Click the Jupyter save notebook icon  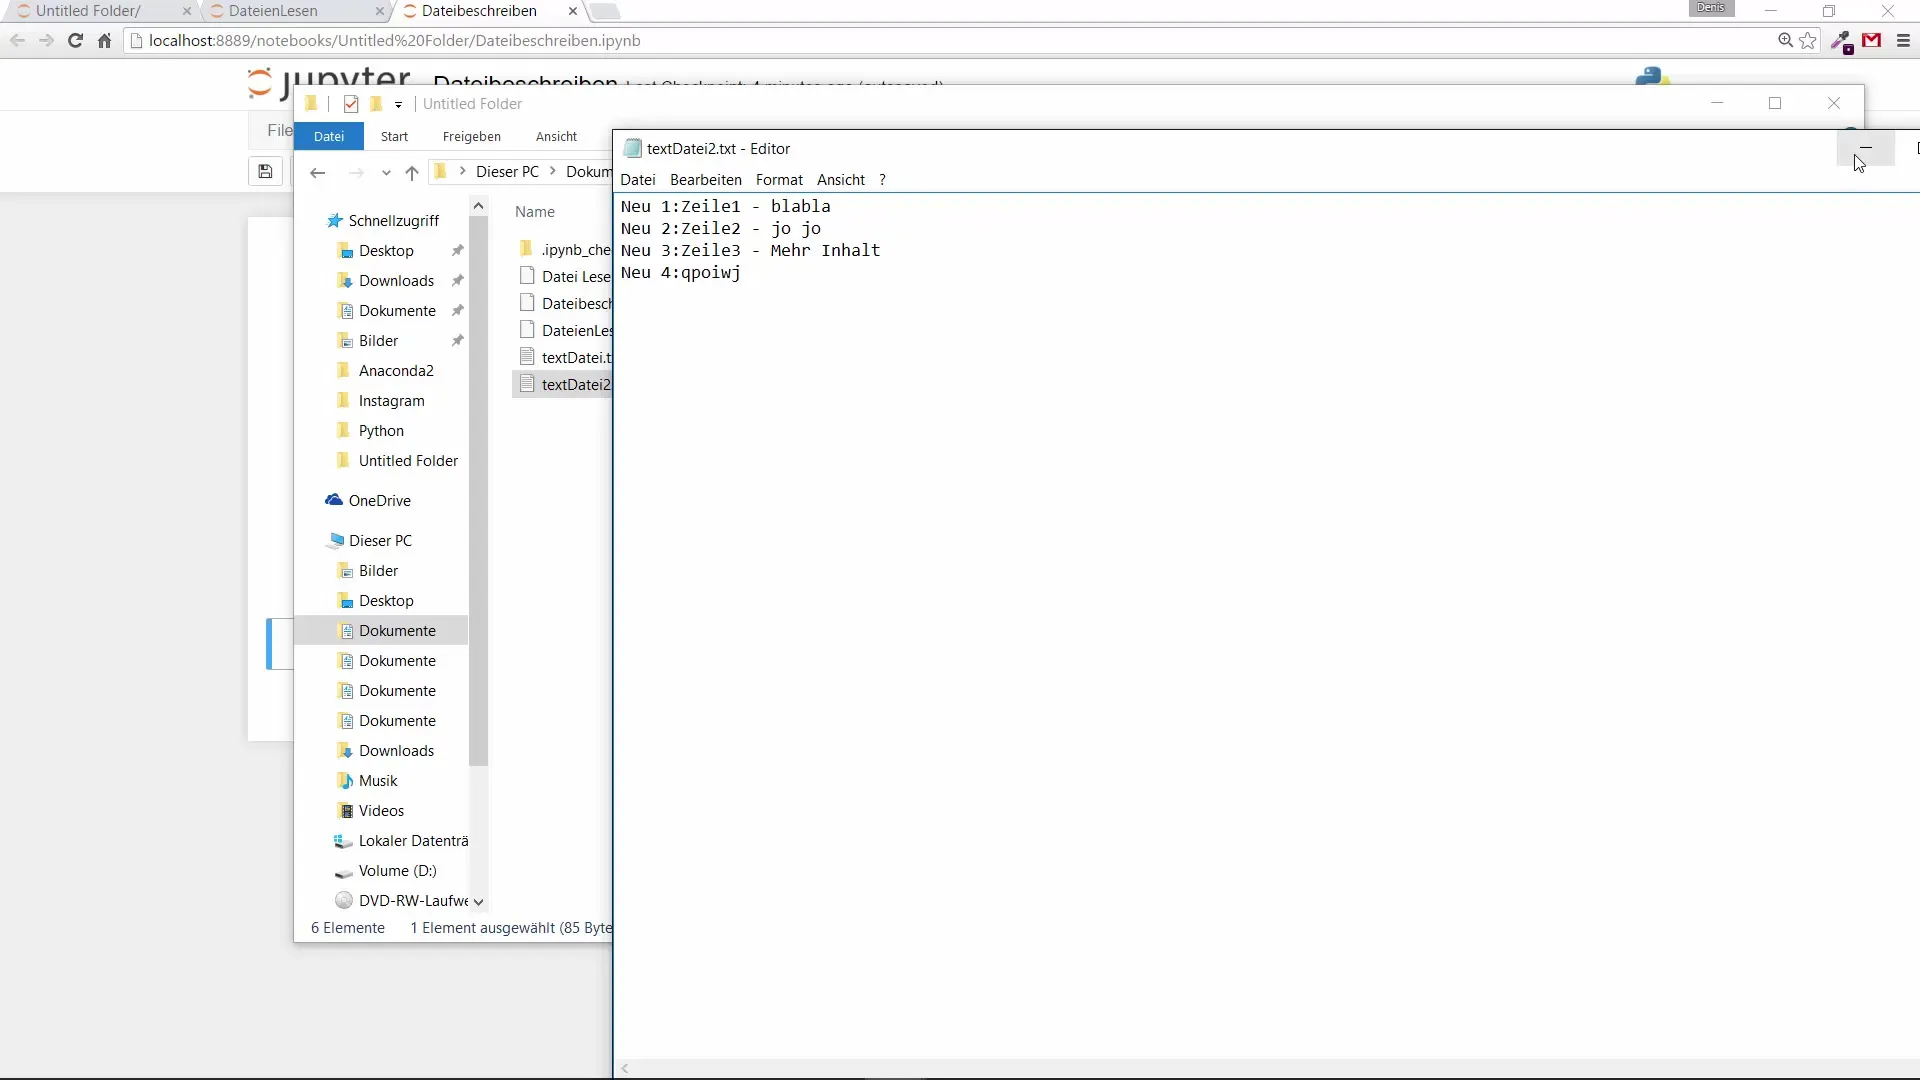[265, 172]
